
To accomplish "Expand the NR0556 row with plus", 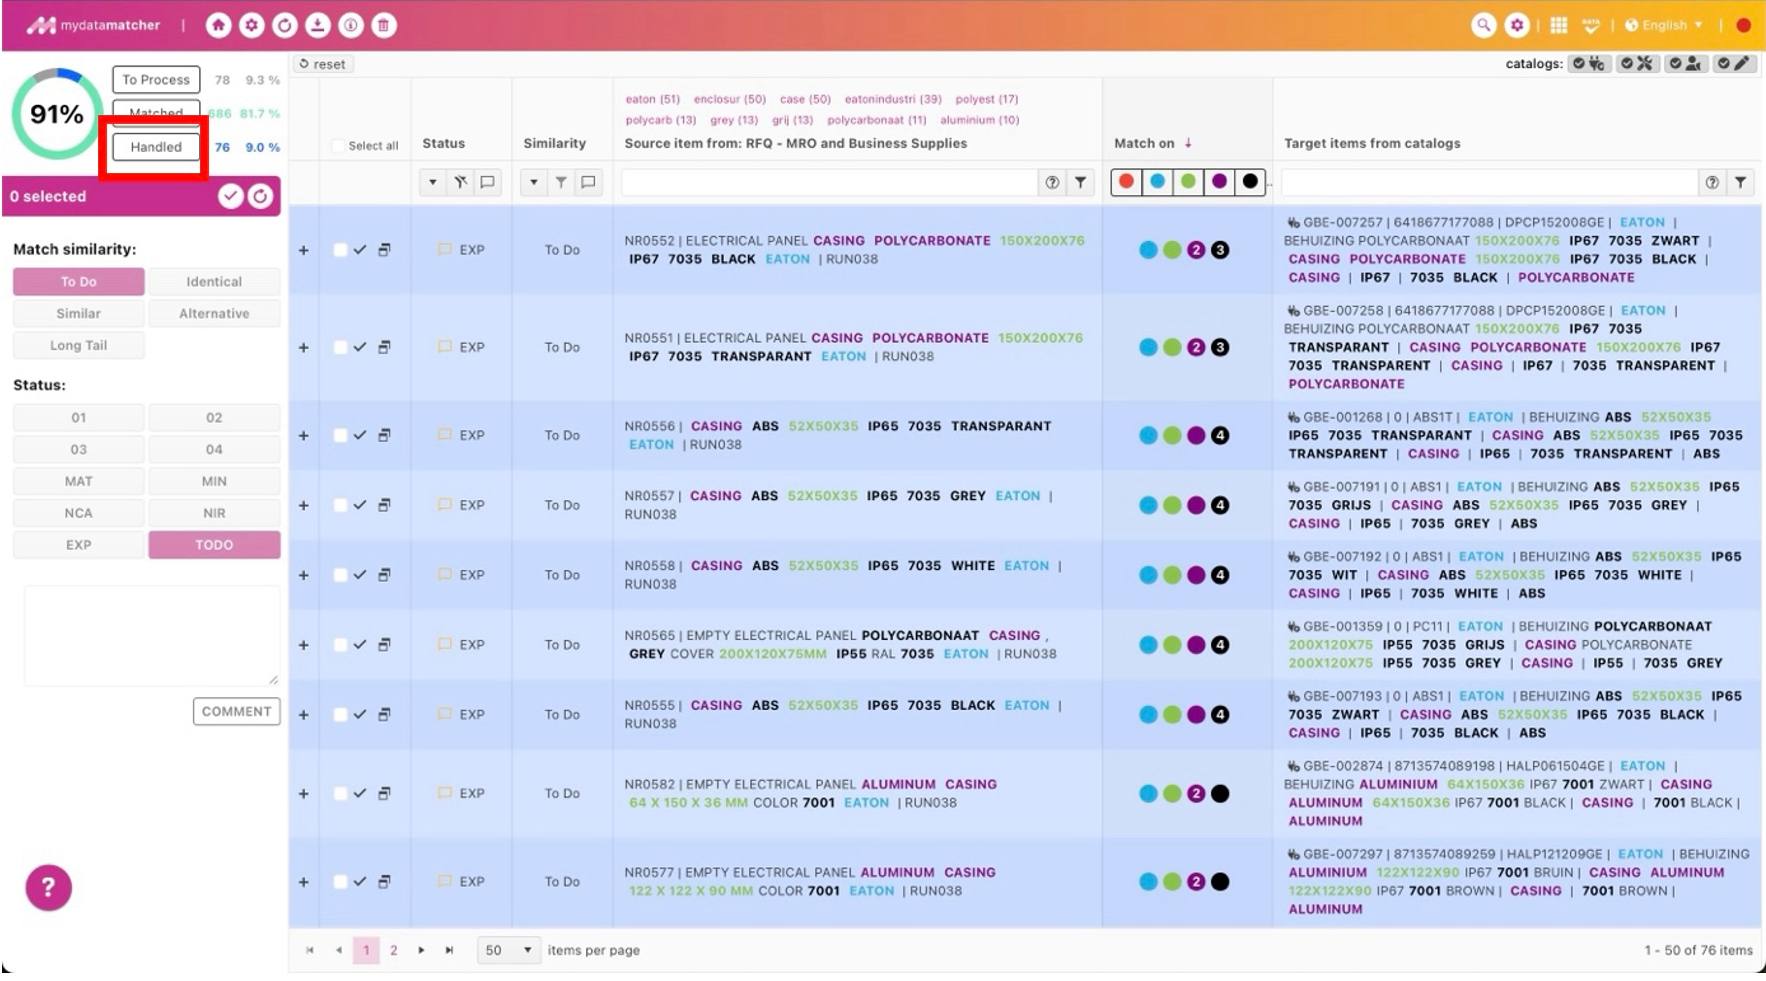I will [303, 435].
